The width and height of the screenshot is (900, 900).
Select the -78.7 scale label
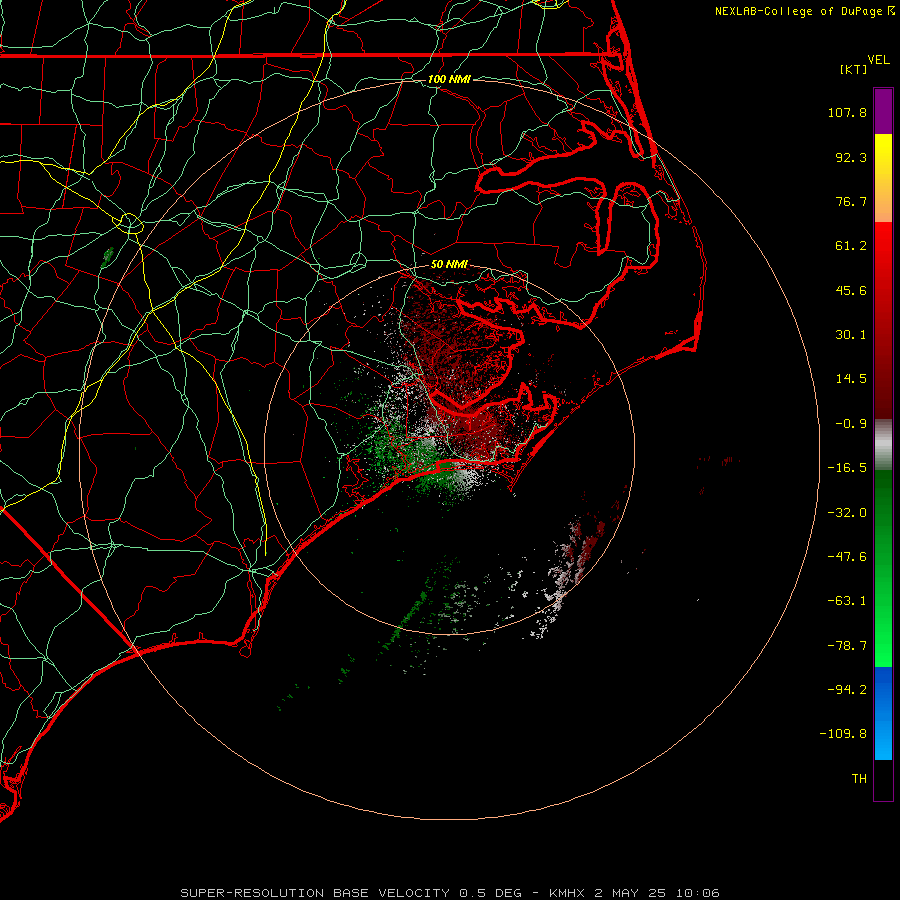[x=847, y=646]
